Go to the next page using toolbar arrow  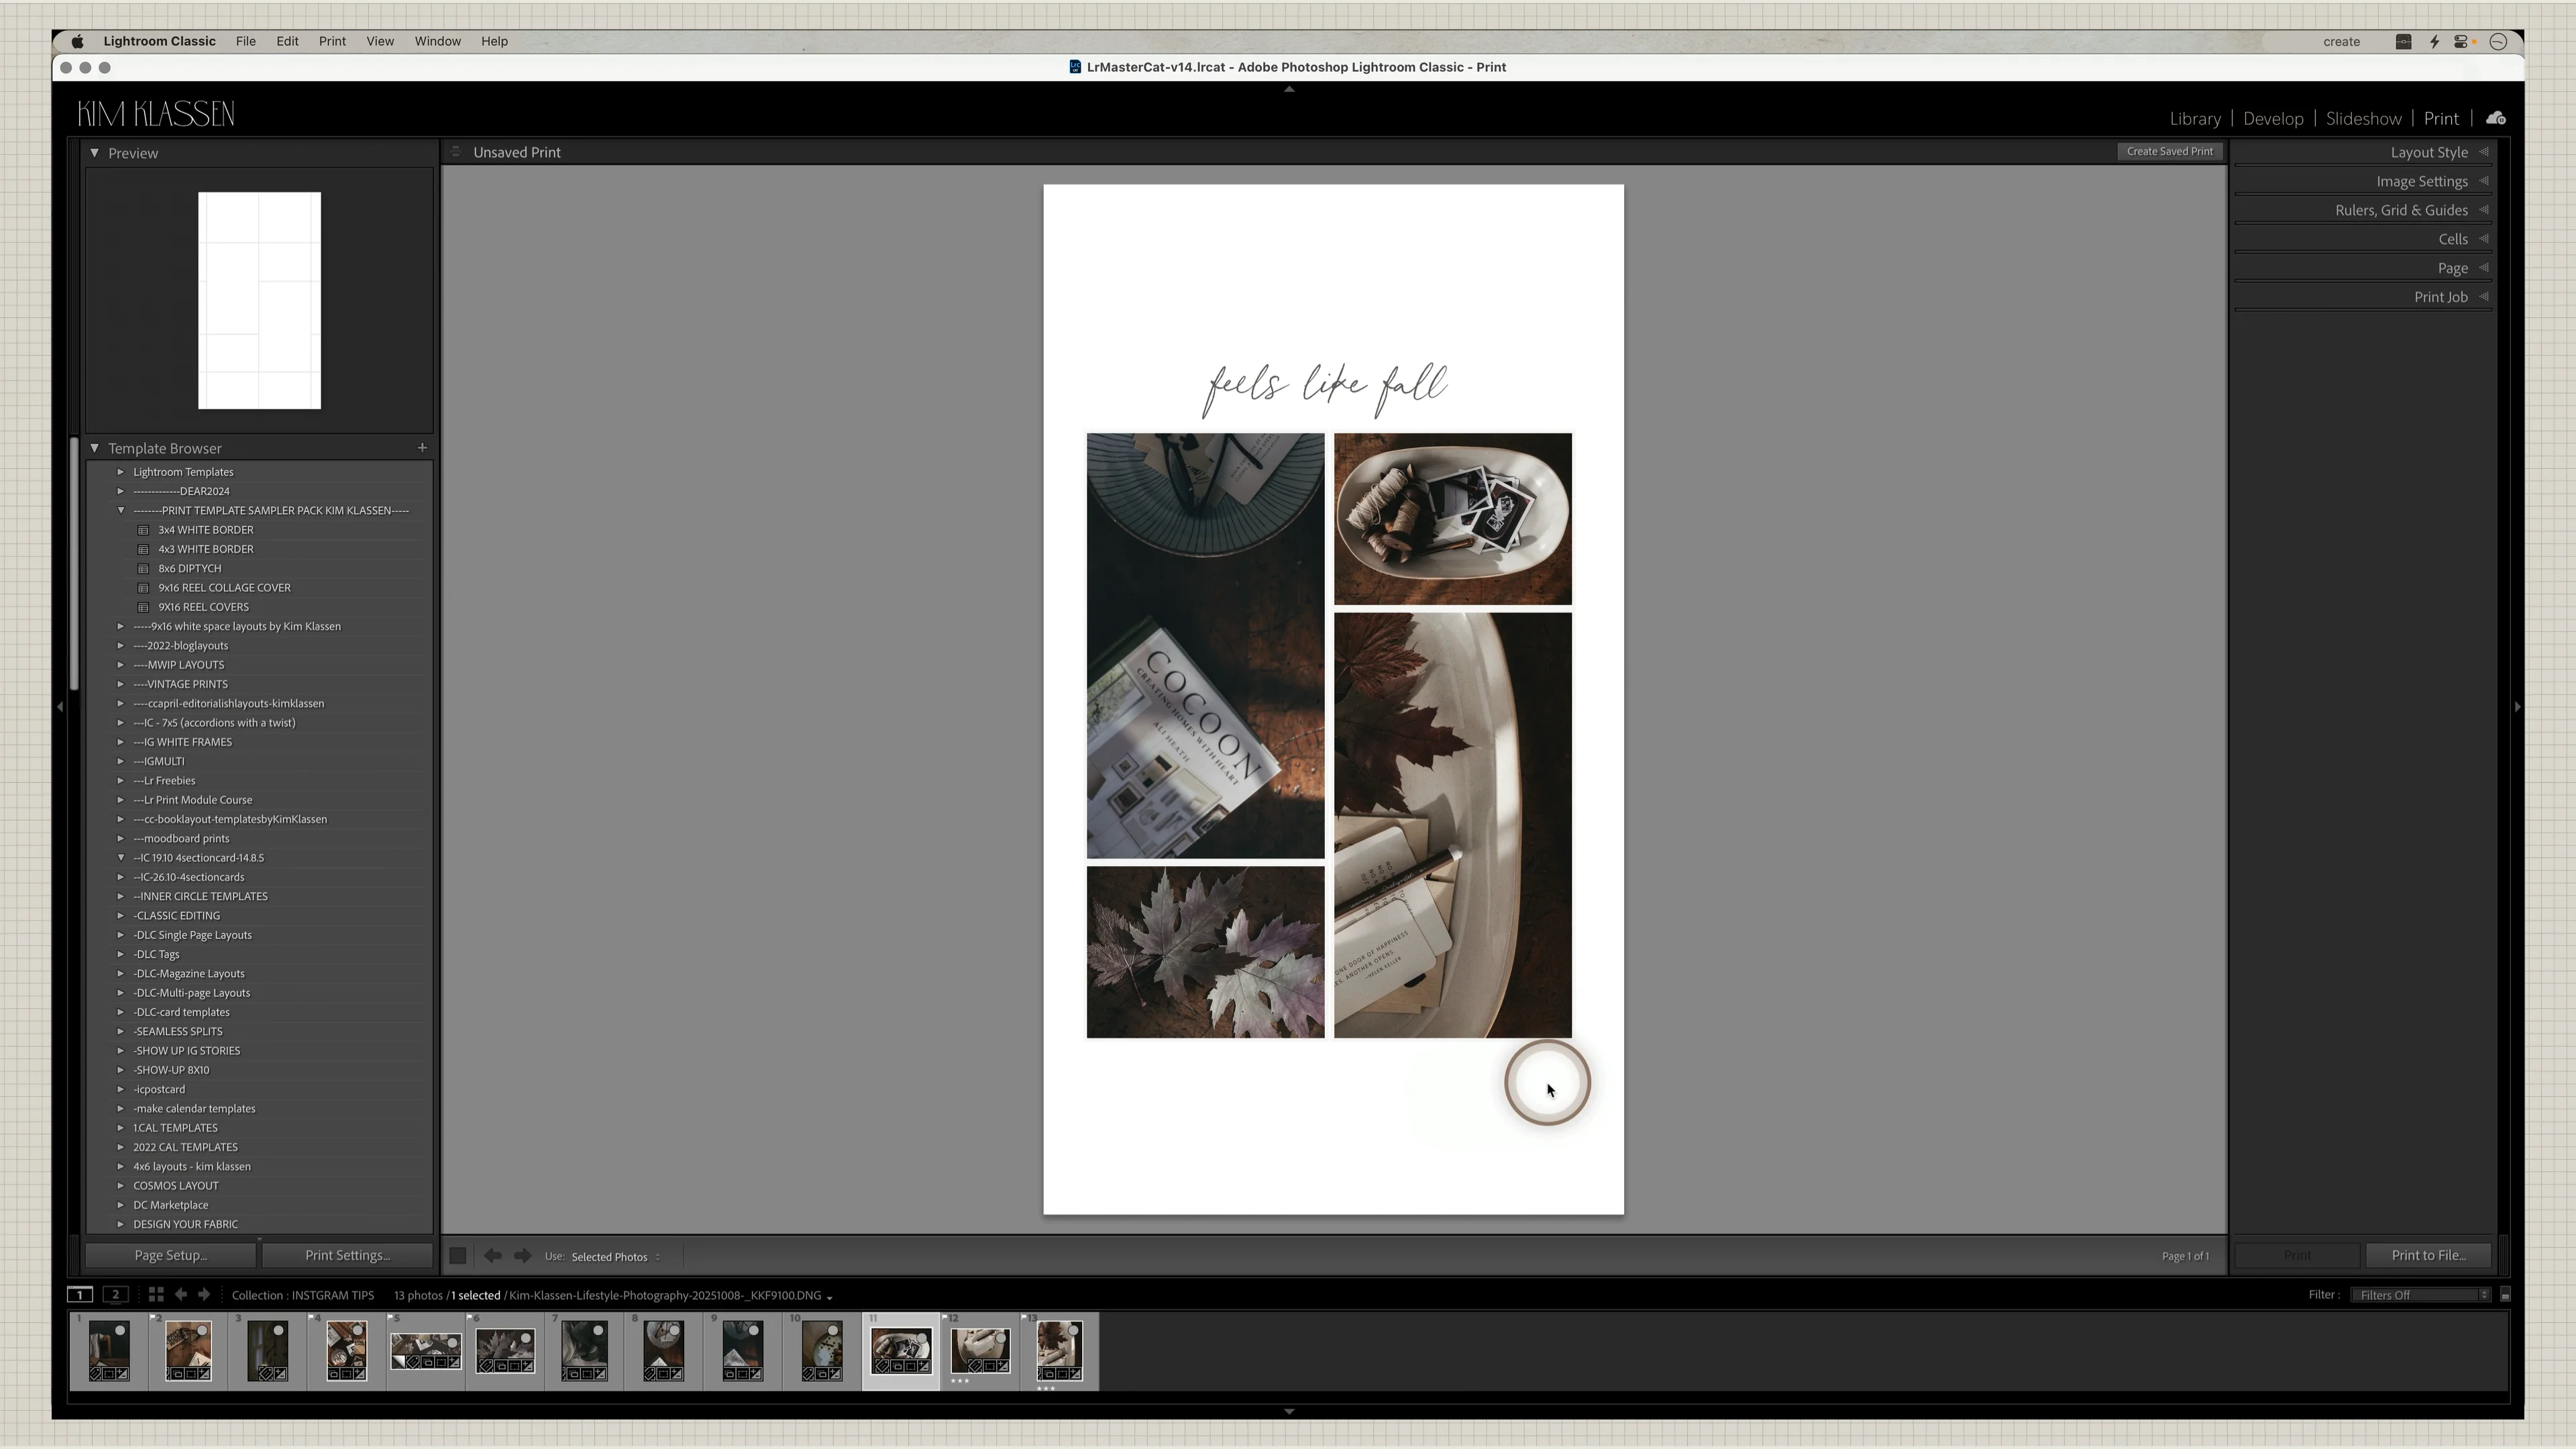[x=522, y=1256]
